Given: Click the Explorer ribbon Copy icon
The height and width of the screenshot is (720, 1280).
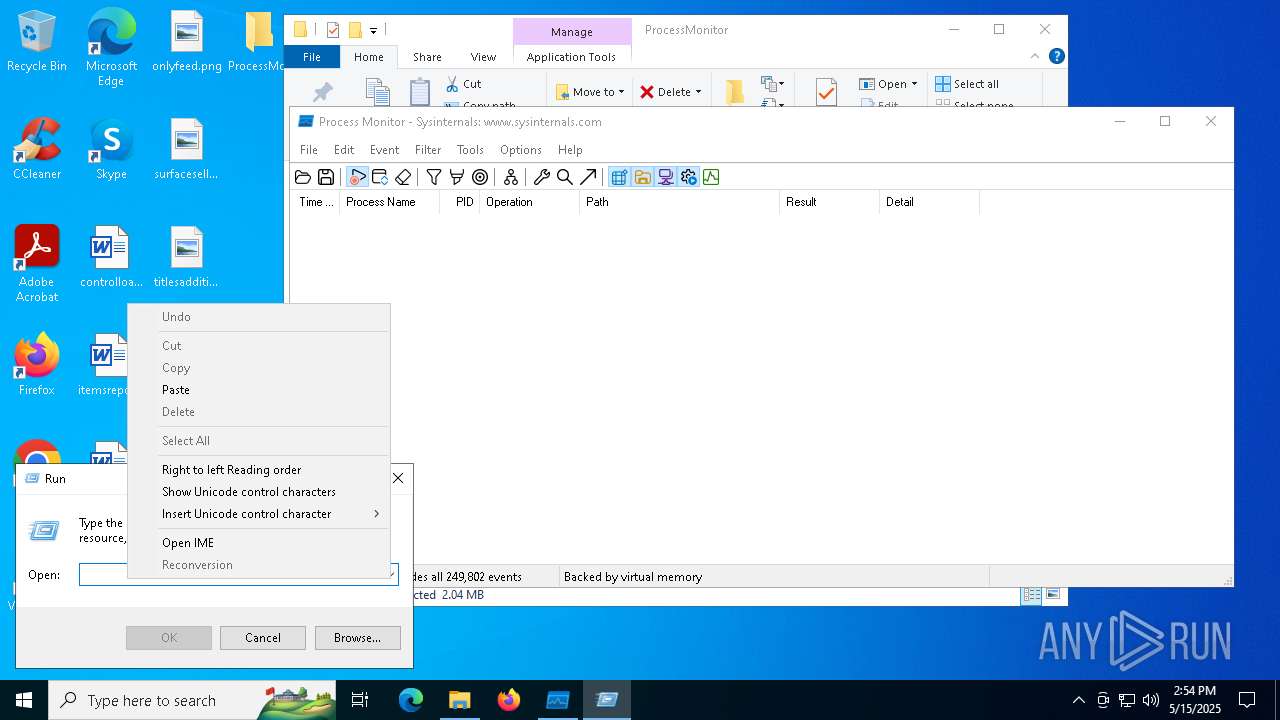Looking at the screenshot, I should pyautogui.click(x=378, y=92).
